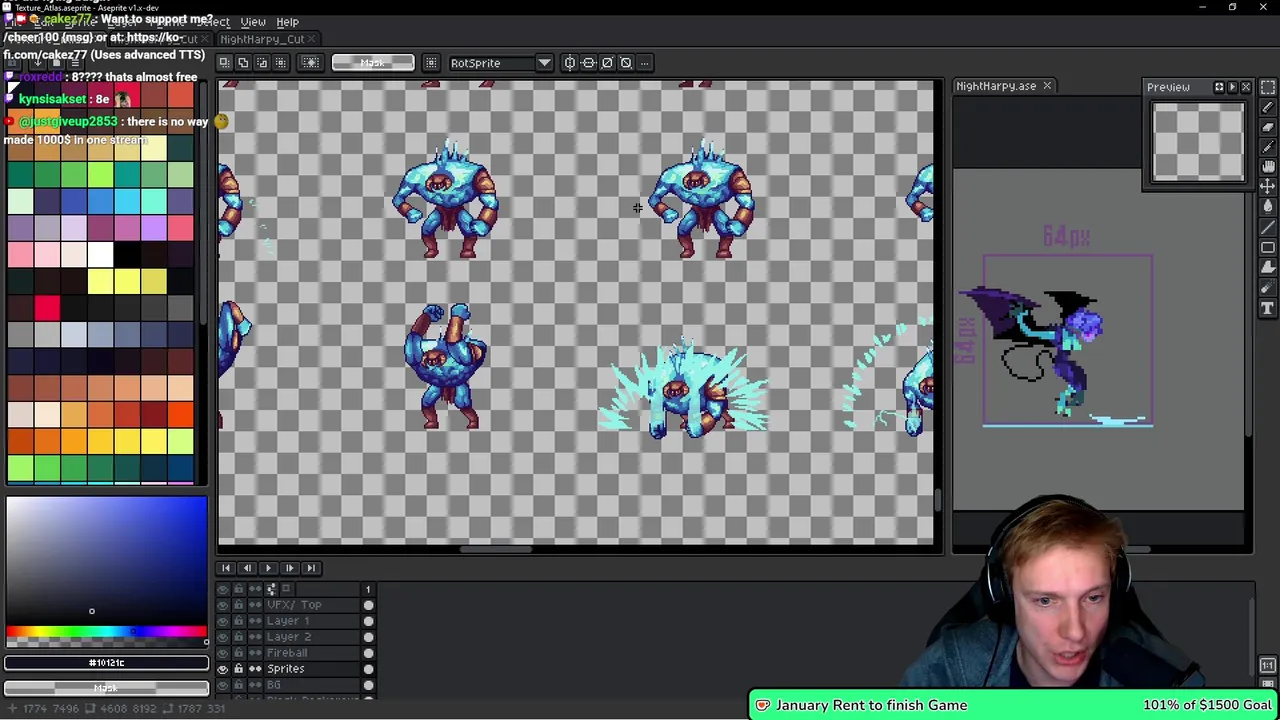Click foreground color hex #10121C field
The width and height of the screenshot is (1280, 720).
[x=106, y=663]
